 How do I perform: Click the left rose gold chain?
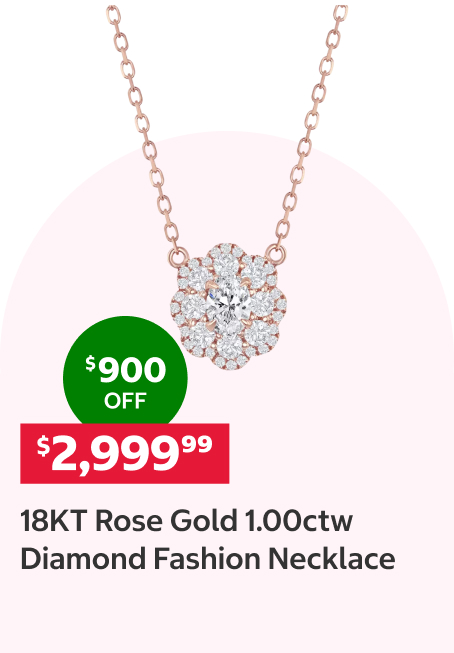pos(144,127)
